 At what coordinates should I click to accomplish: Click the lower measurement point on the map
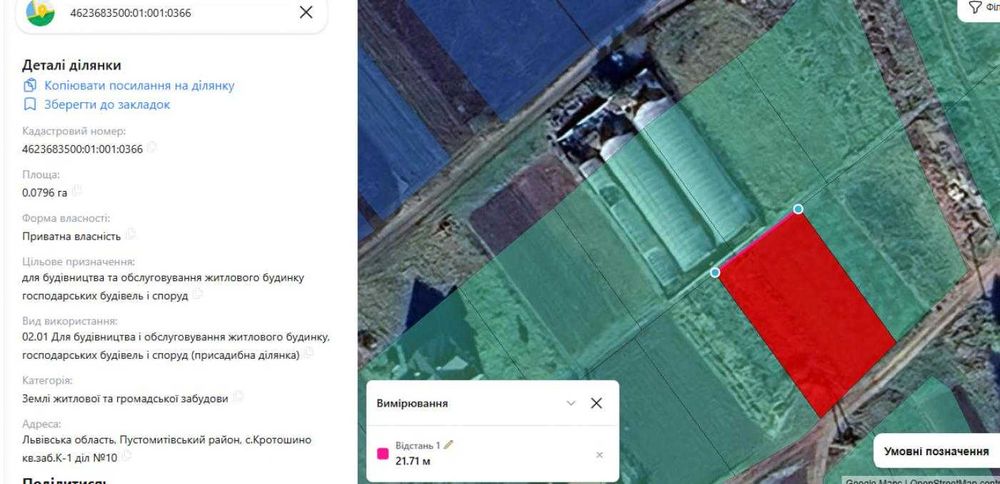tap(715, 272)
